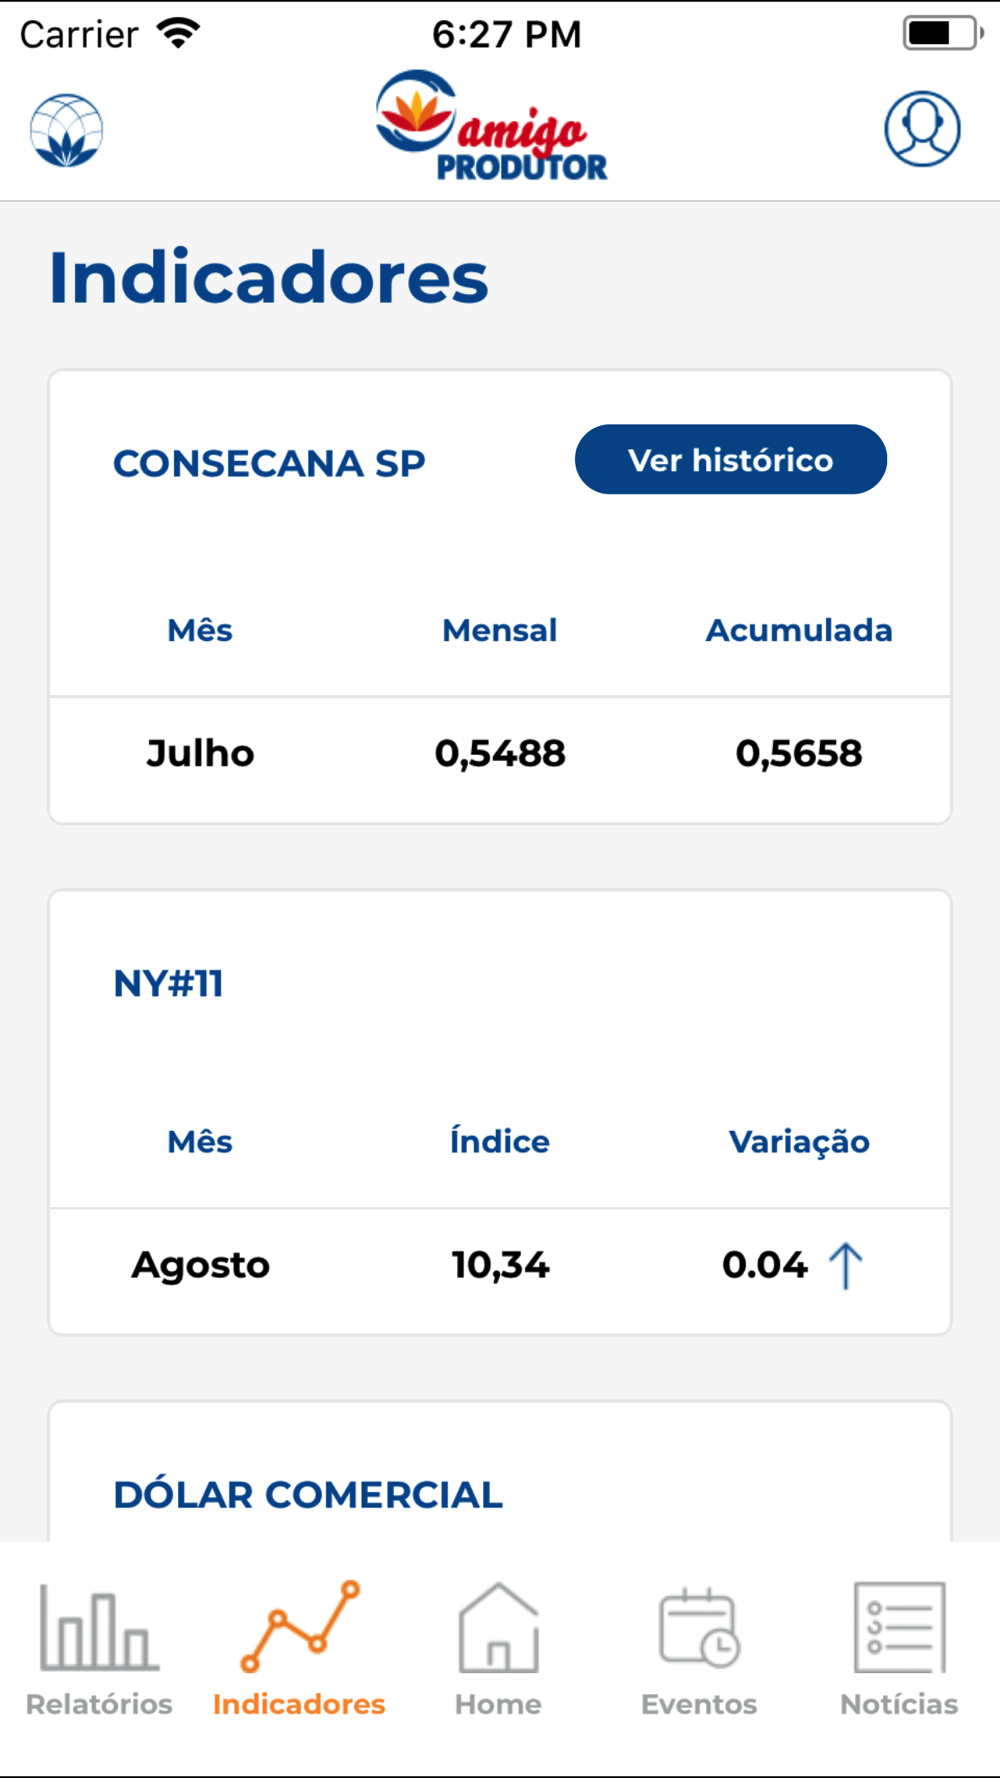The image size is (1000, 1778).
Task: Select the Indicadores line graph icon
Action: pyautogui.click(x=299, y=1626)
